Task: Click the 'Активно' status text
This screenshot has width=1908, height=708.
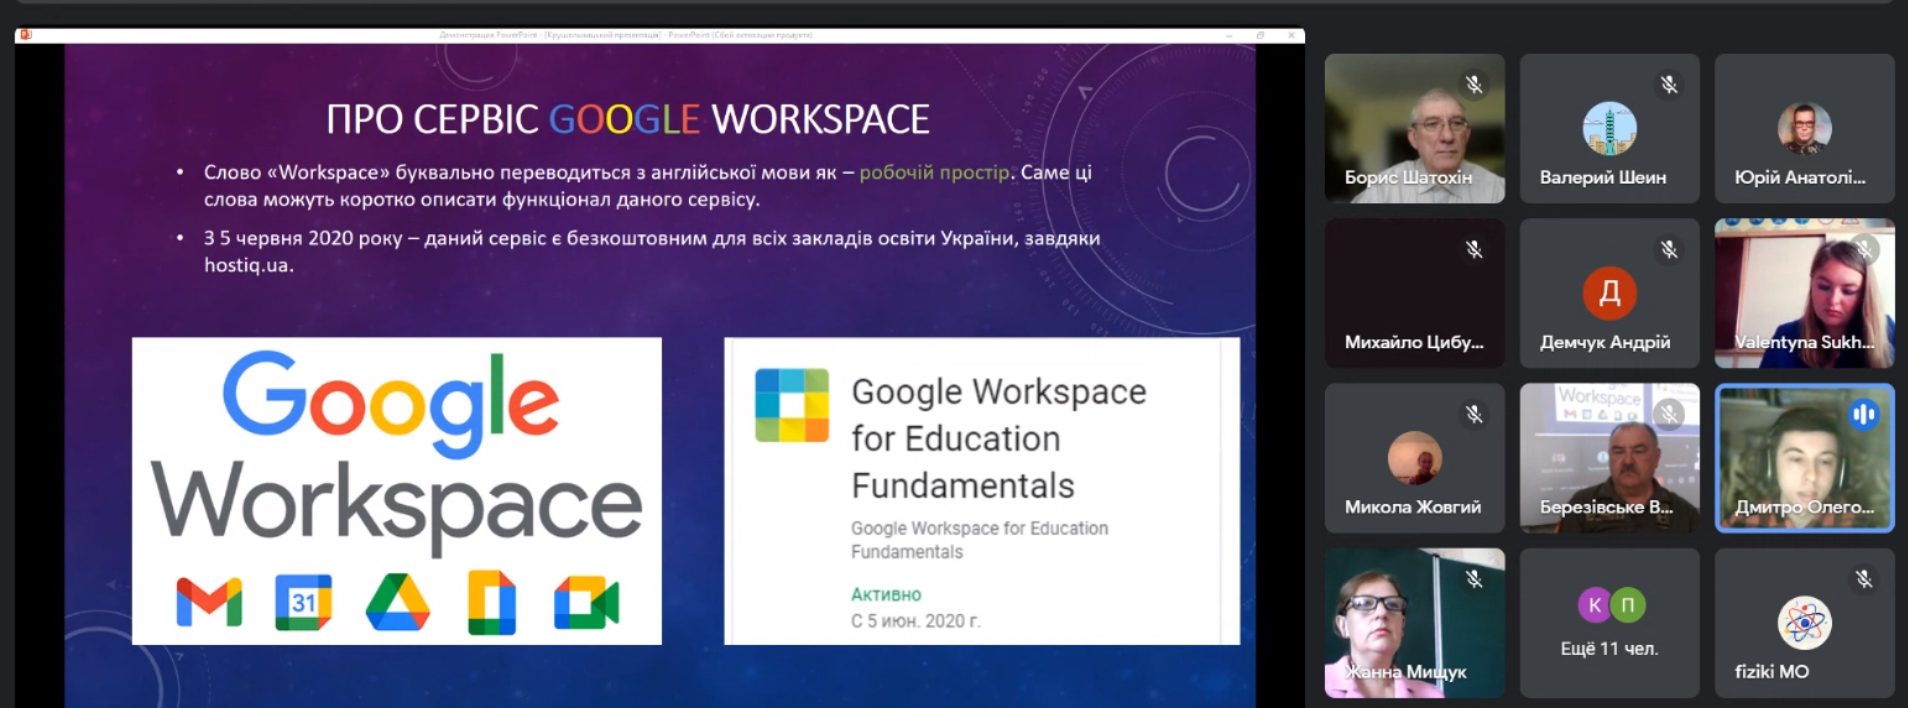Action: 886,595
